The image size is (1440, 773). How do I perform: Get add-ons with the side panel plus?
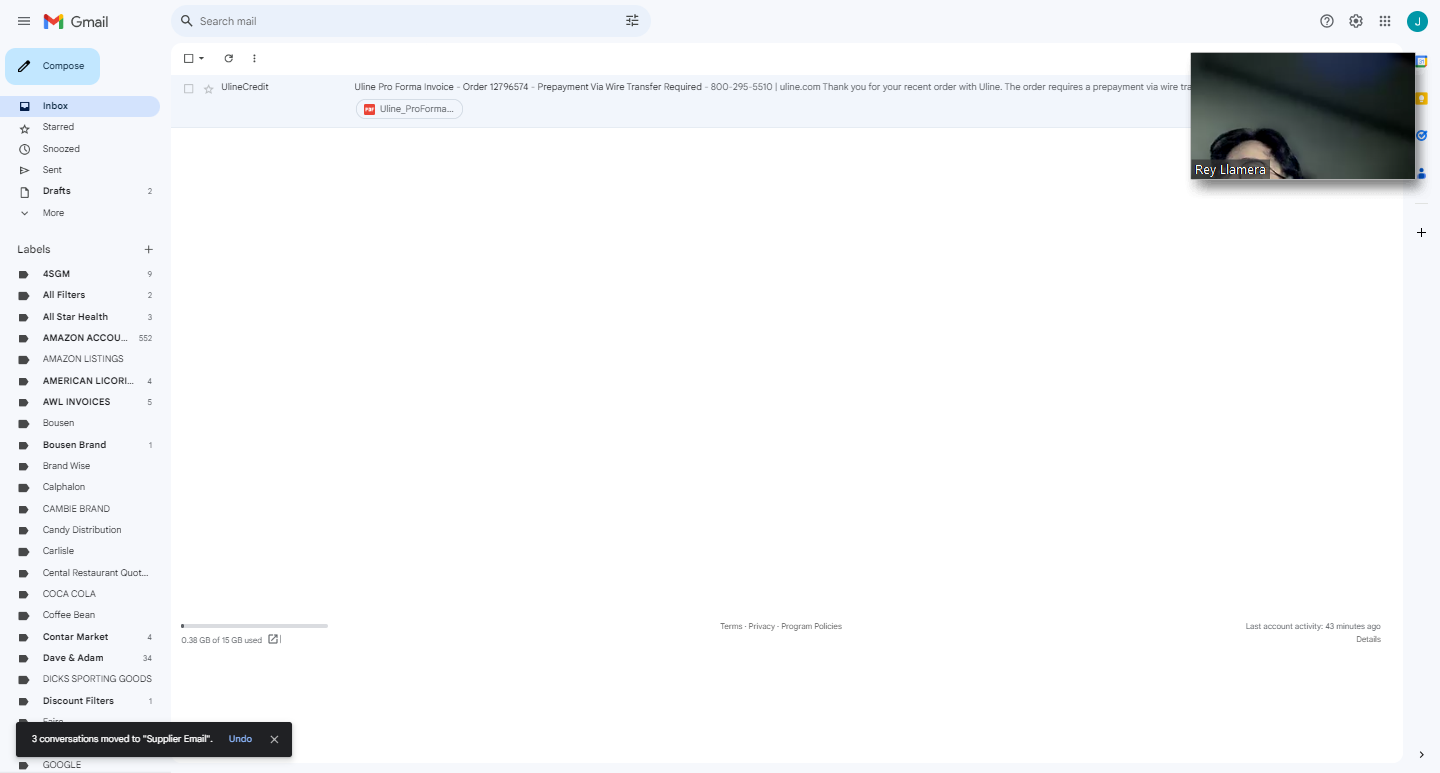[1421, 232]
